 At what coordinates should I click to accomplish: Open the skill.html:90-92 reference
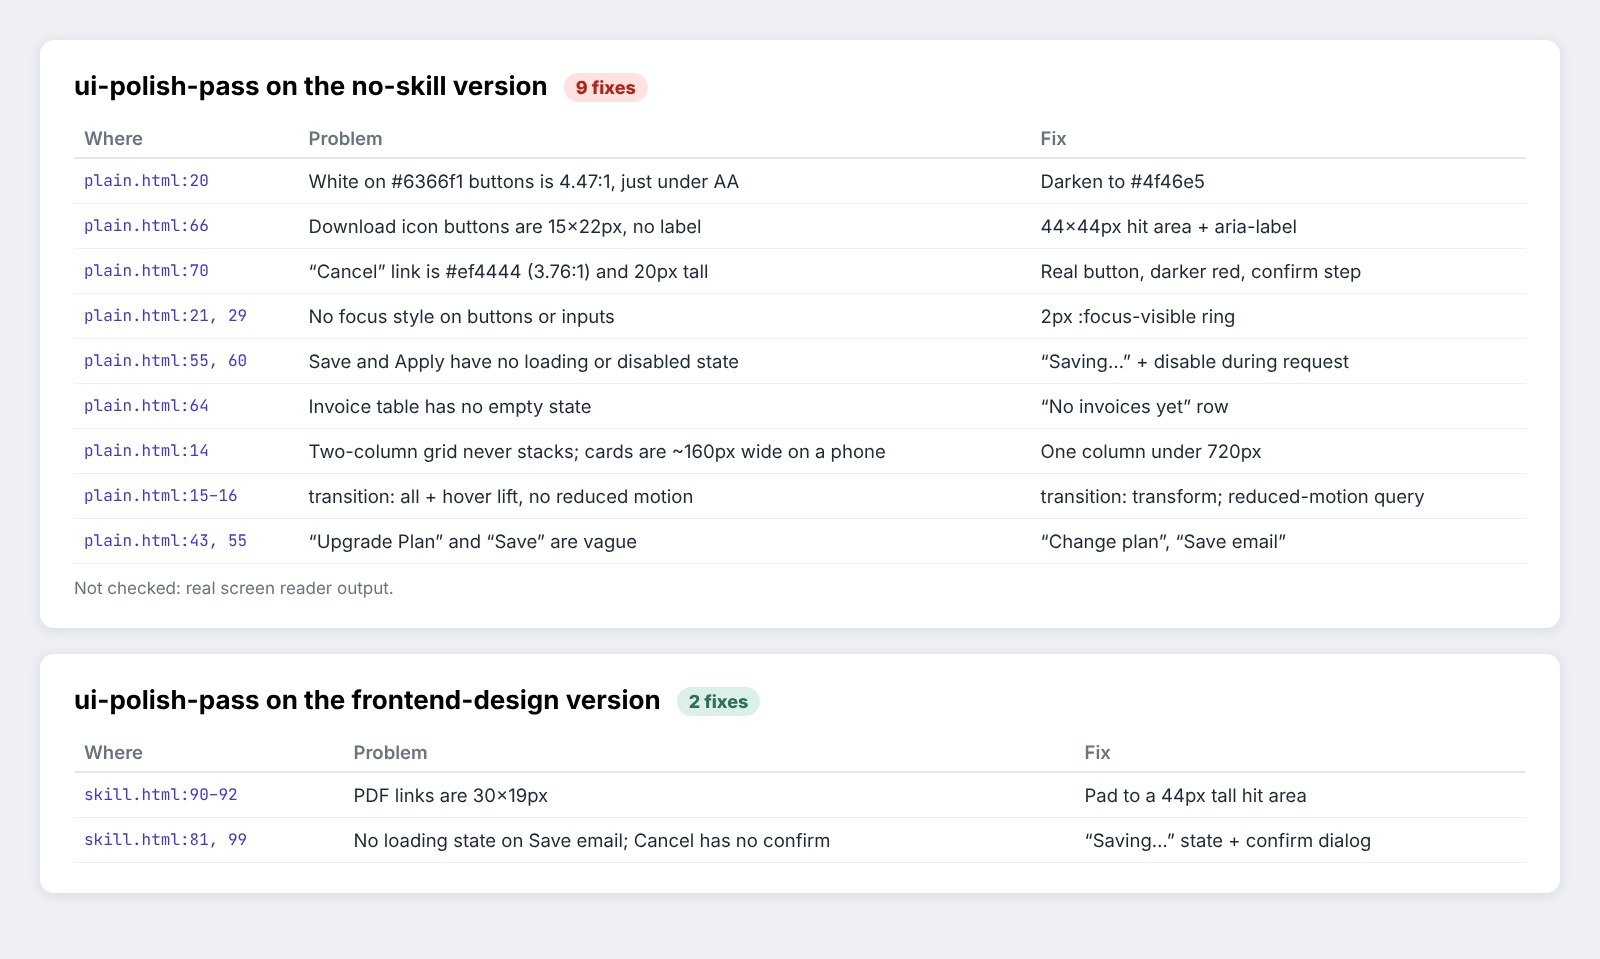coord(161,795)
